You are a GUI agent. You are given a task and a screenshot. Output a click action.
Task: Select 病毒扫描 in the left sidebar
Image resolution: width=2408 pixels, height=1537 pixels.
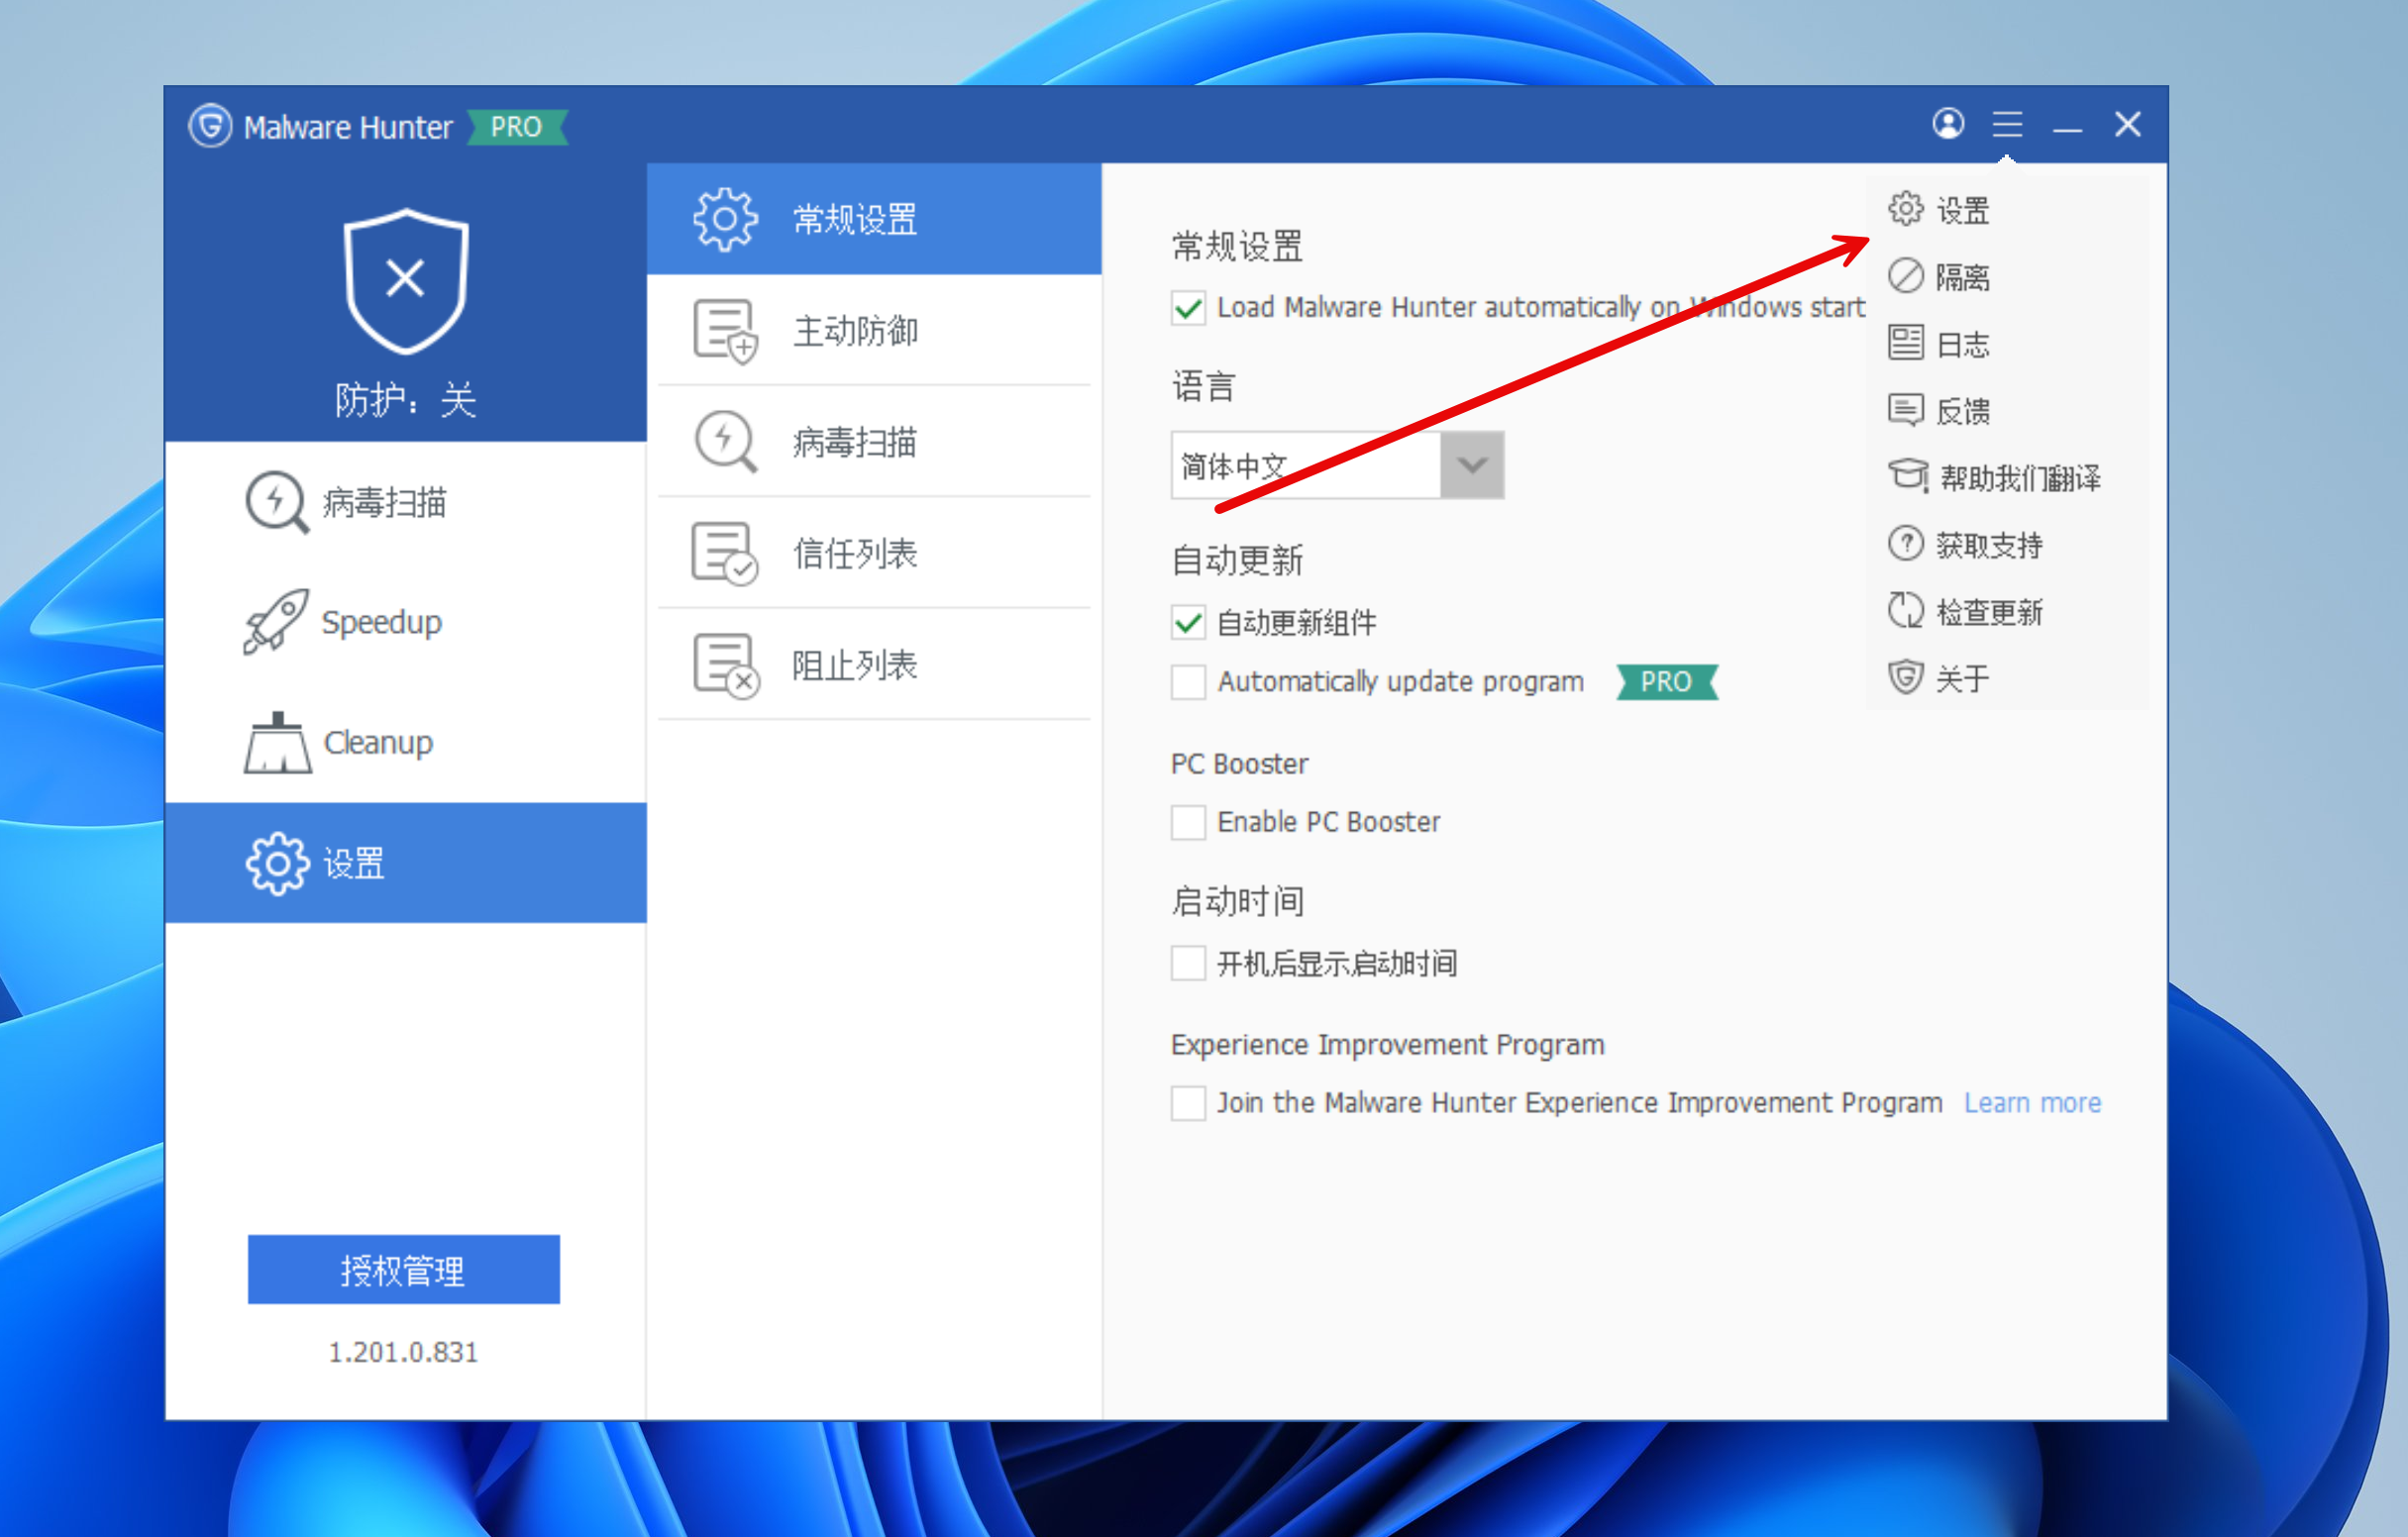coord(383,502)
